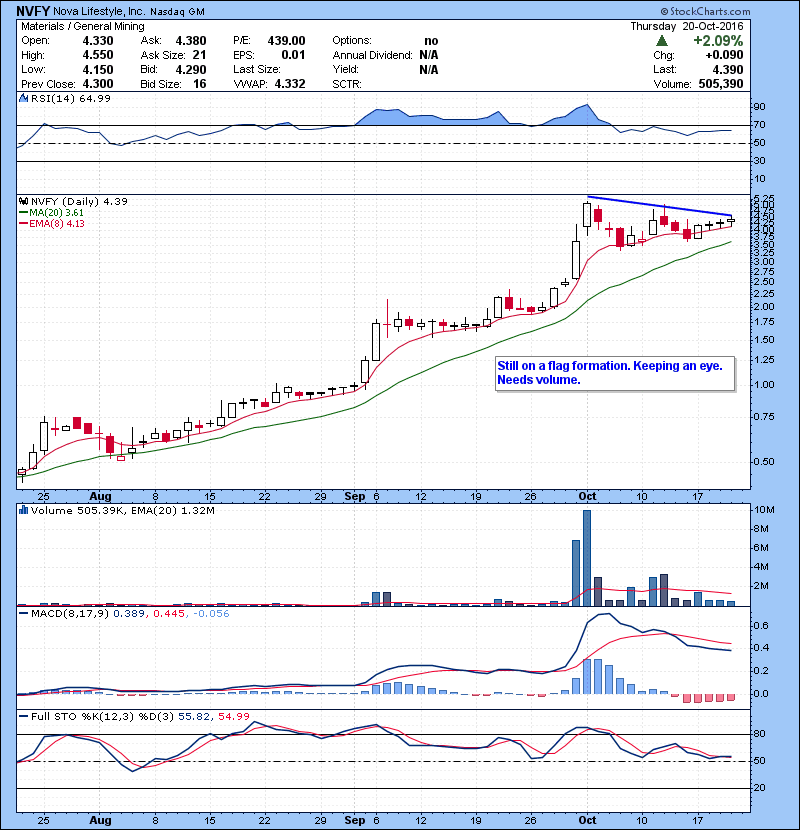Click the stochastic 80 axis level label

tap(759, 734)
